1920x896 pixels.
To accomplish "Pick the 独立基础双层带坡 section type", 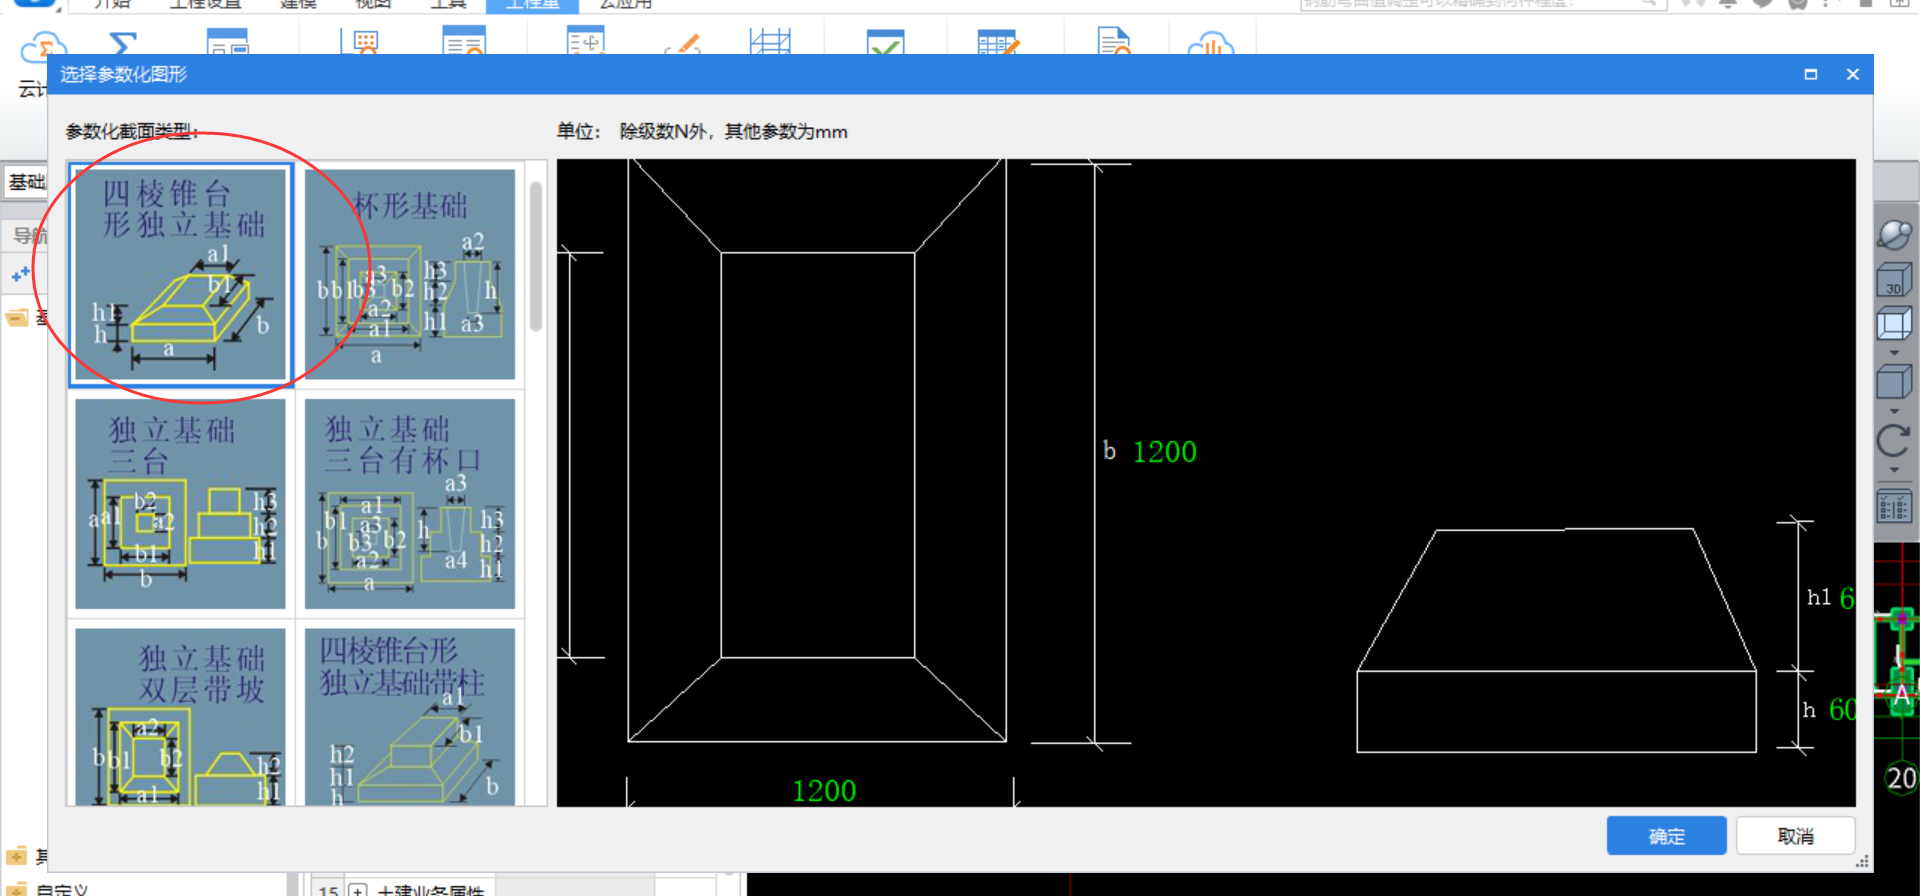I will click(x=181, y=716).
